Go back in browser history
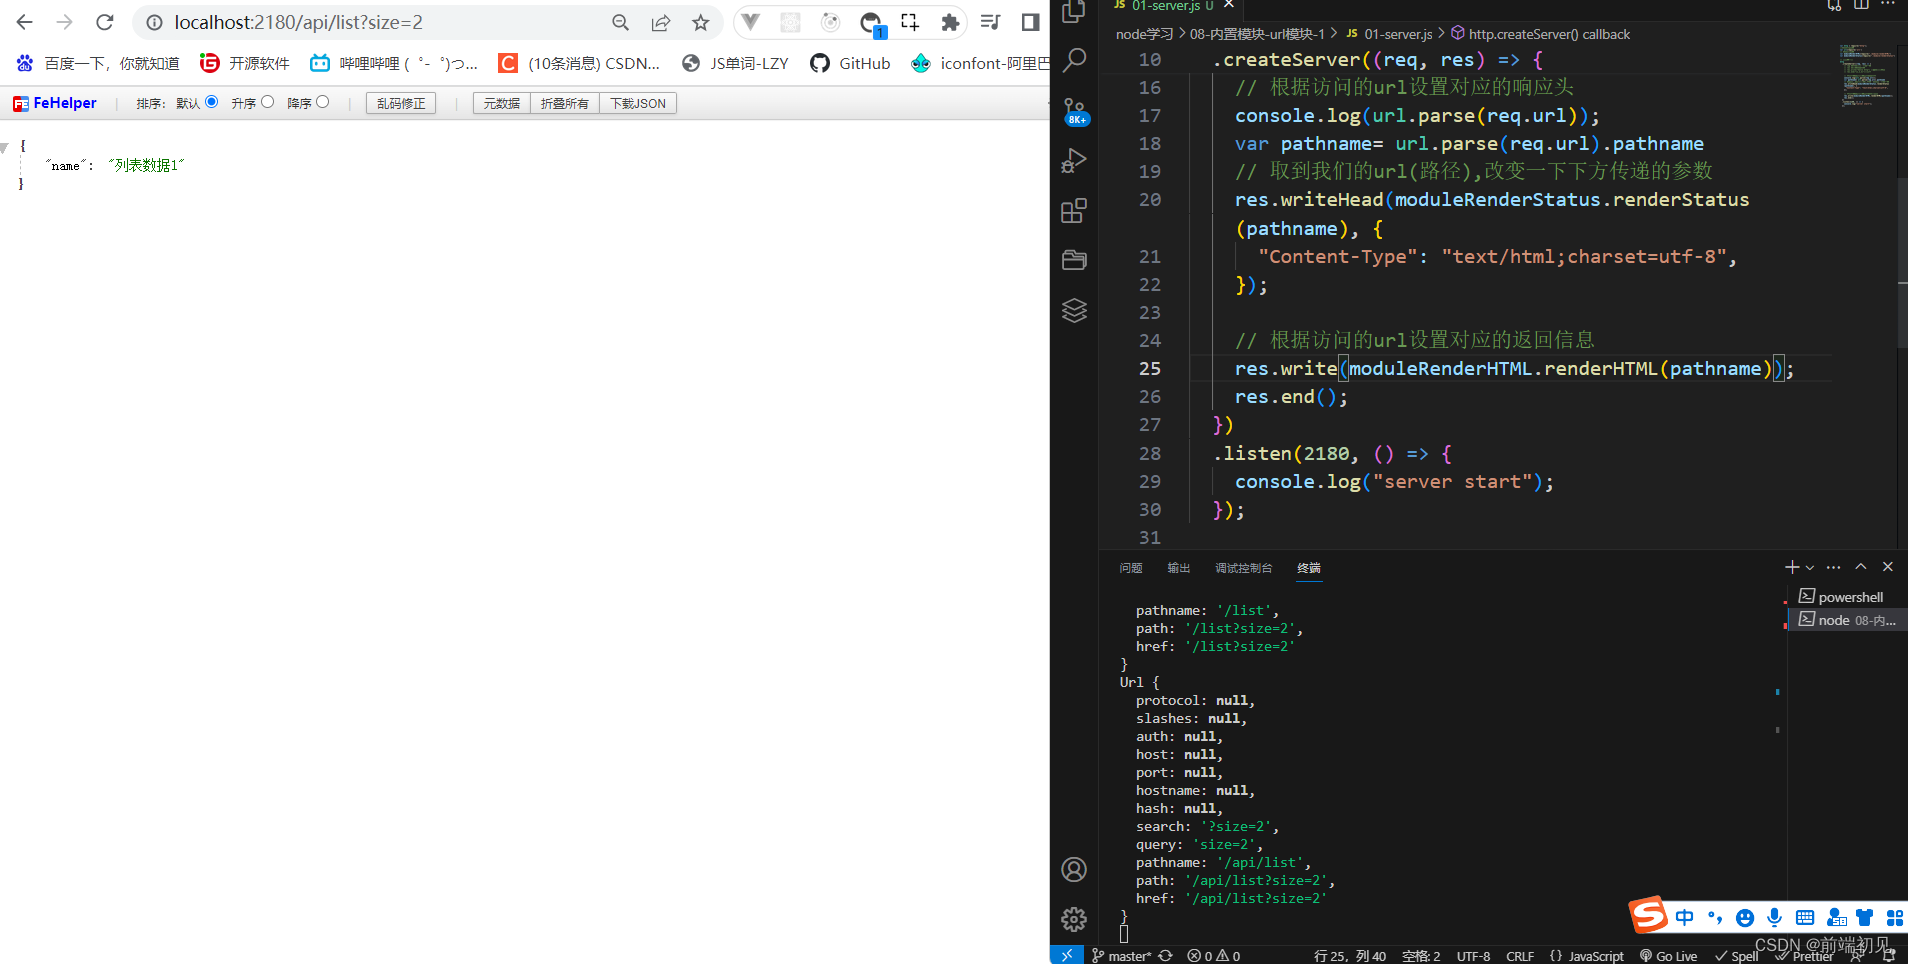 click(25, 22)
